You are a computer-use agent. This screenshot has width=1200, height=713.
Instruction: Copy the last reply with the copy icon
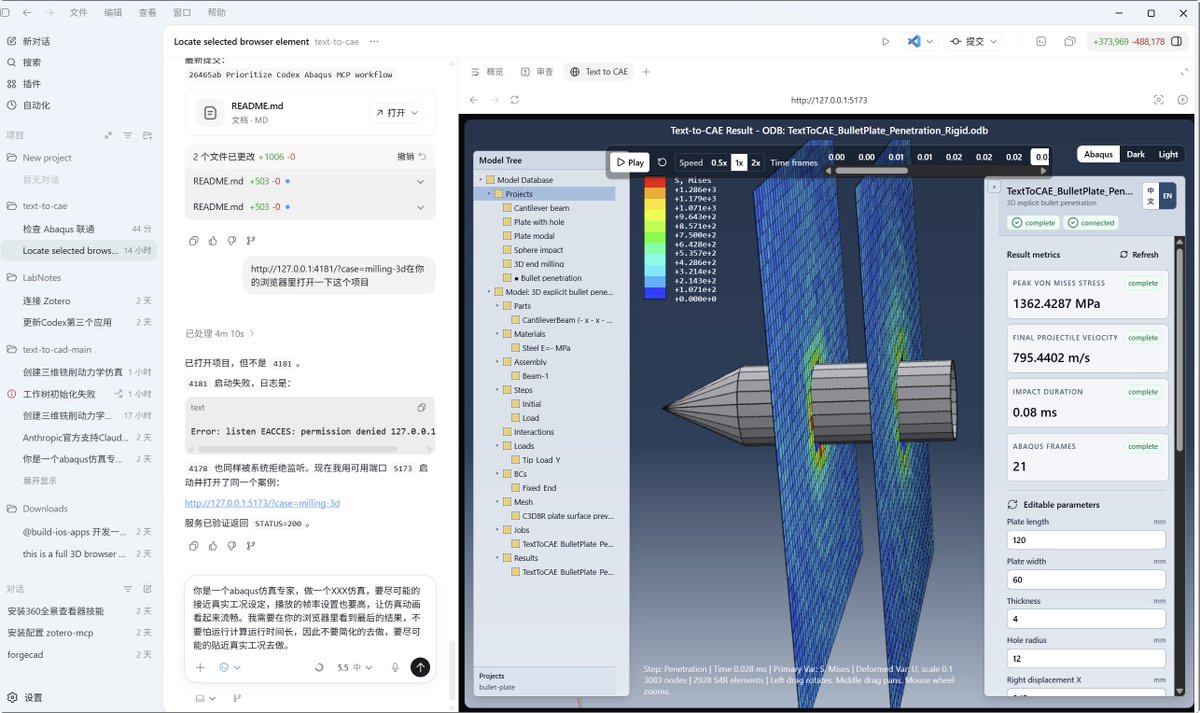(x=194, y=546)
